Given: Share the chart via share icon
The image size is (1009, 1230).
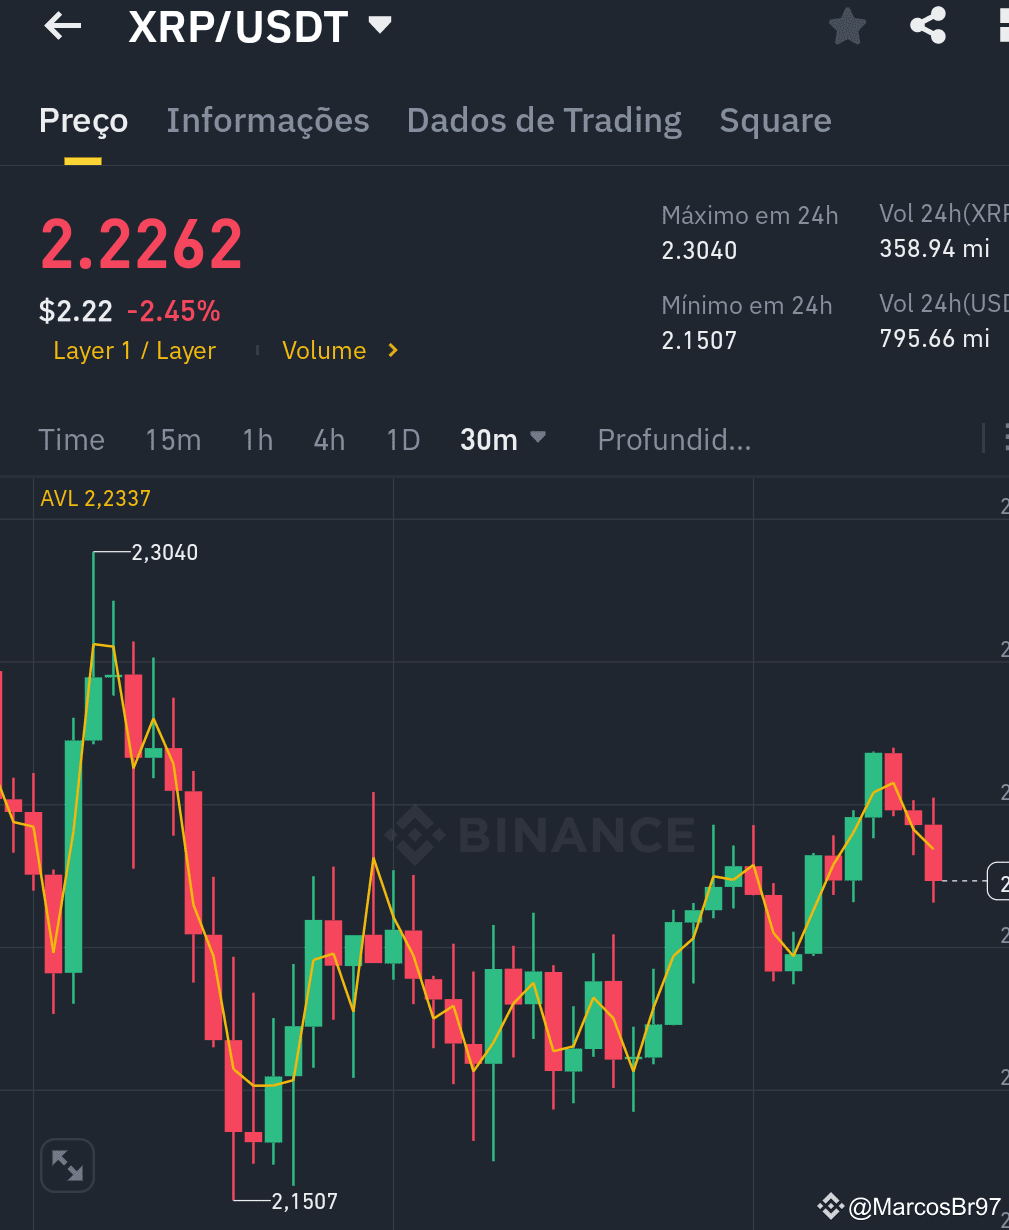Looking at the screenshot, I should (928, 27).
